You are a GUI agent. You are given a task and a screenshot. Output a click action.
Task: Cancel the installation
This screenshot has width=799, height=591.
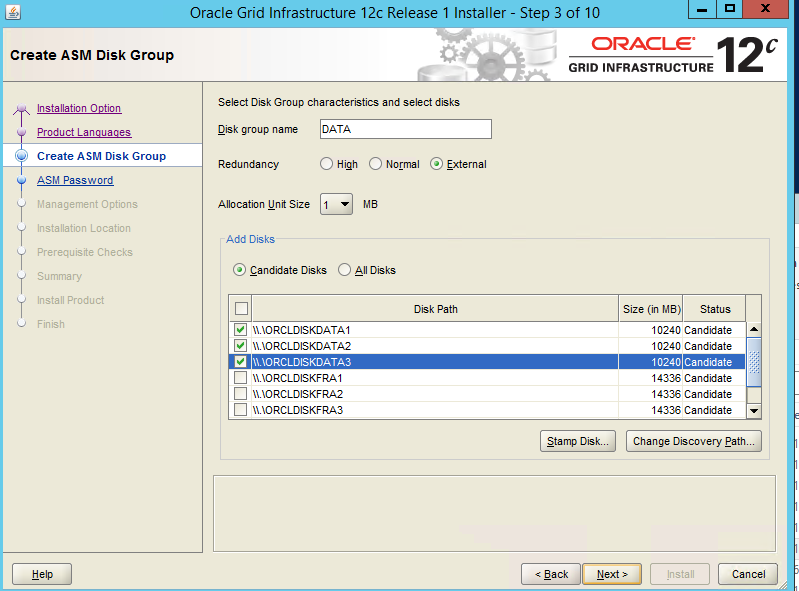tap(748, 574)
